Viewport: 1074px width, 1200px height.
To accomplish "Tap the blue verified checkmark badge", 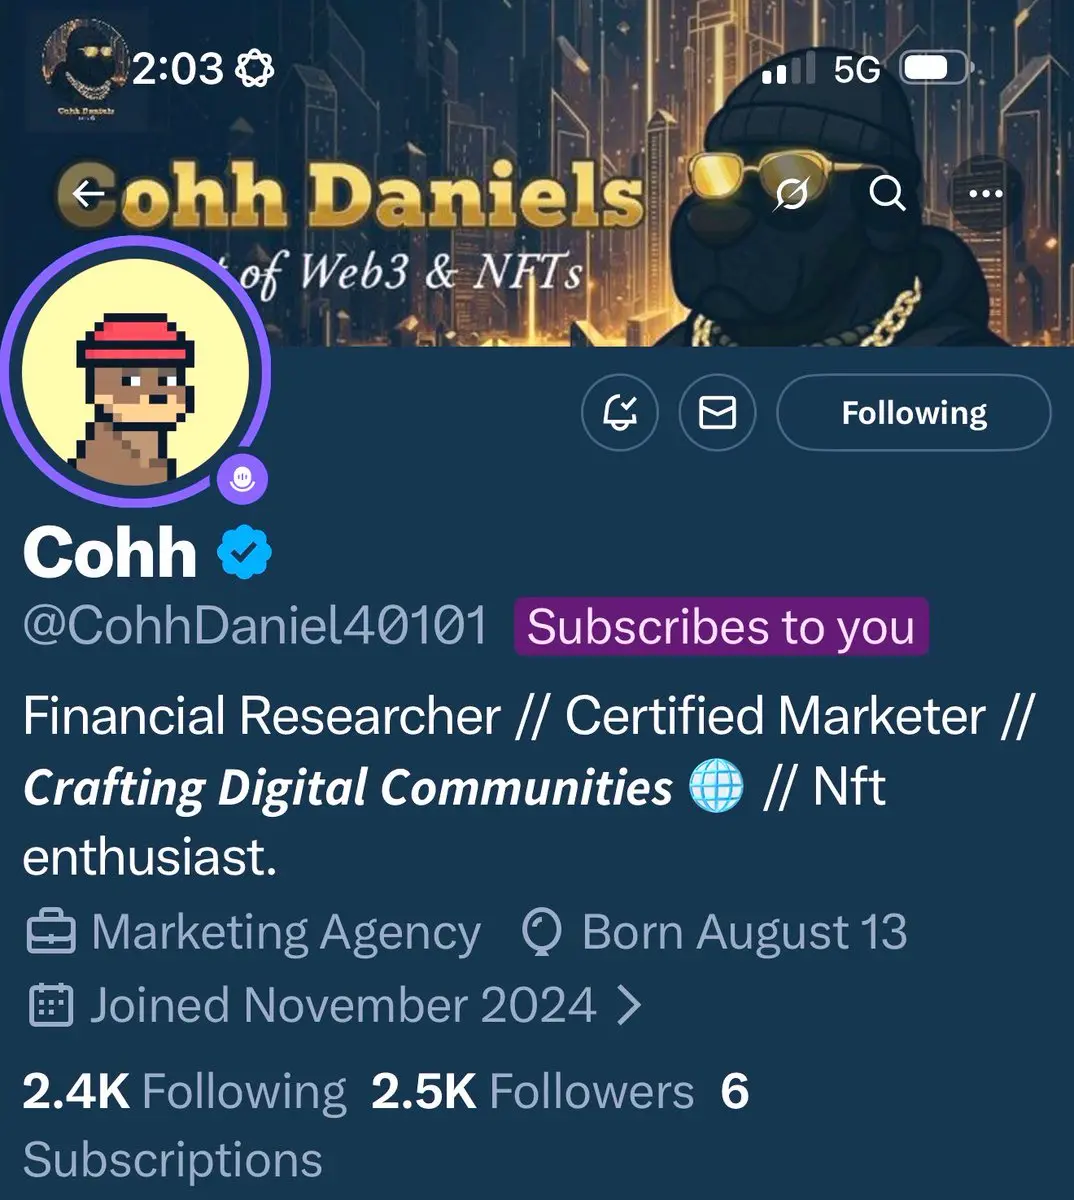I will pos(245,552).
